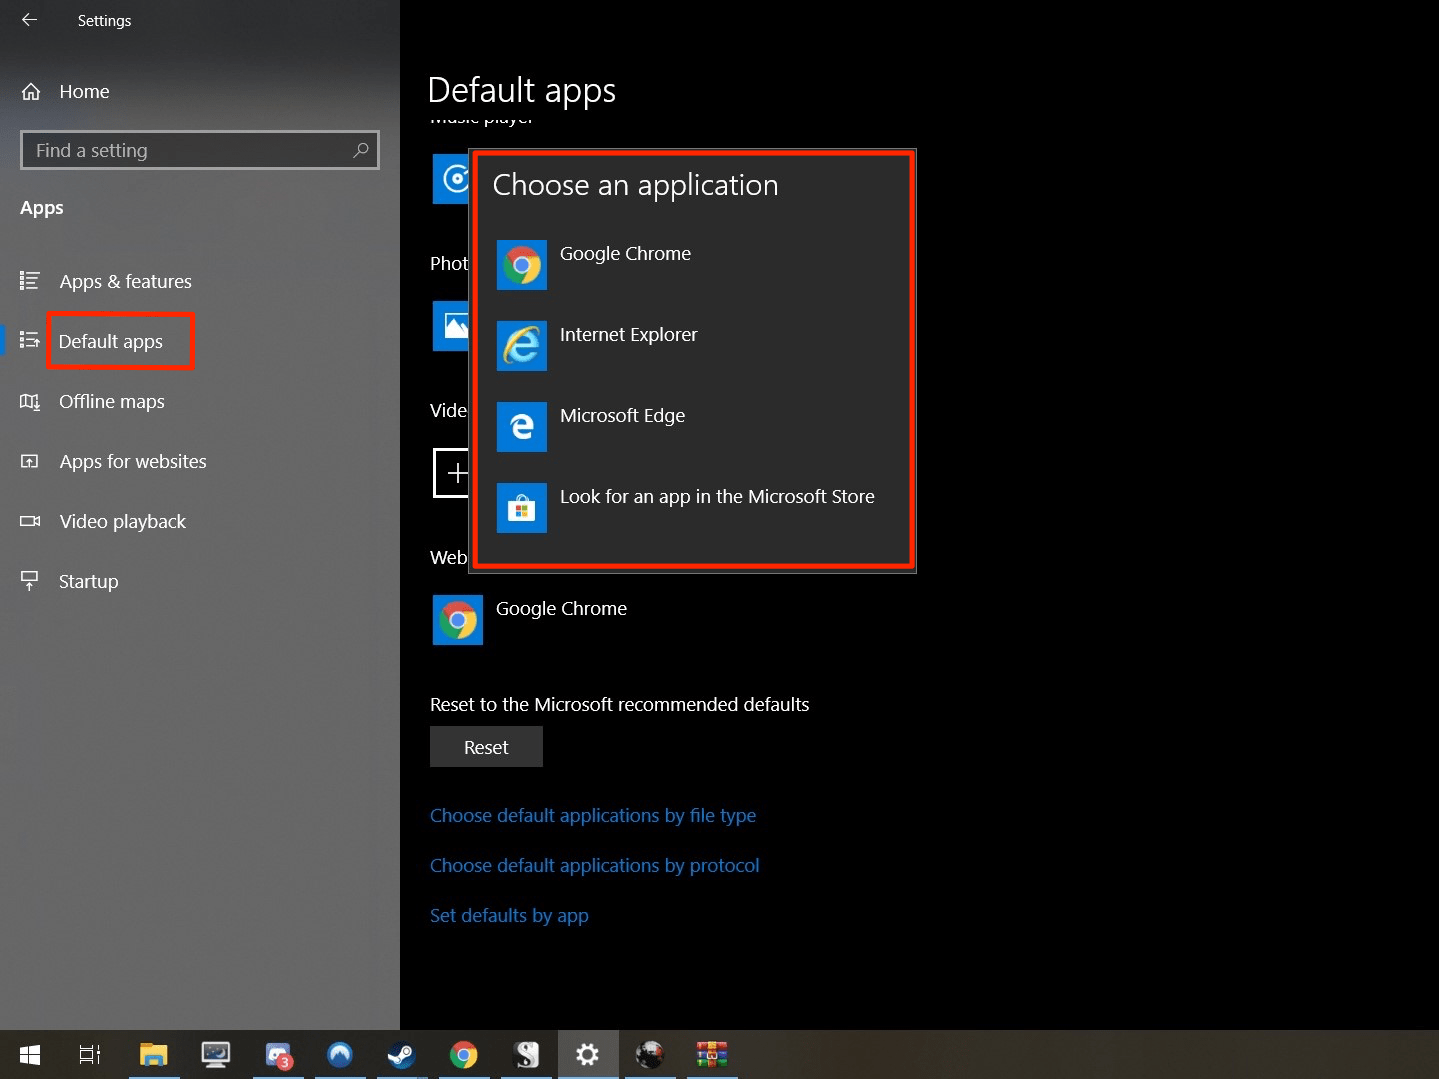Select Internet Explorer icon in popup

(x=521, y=346)
